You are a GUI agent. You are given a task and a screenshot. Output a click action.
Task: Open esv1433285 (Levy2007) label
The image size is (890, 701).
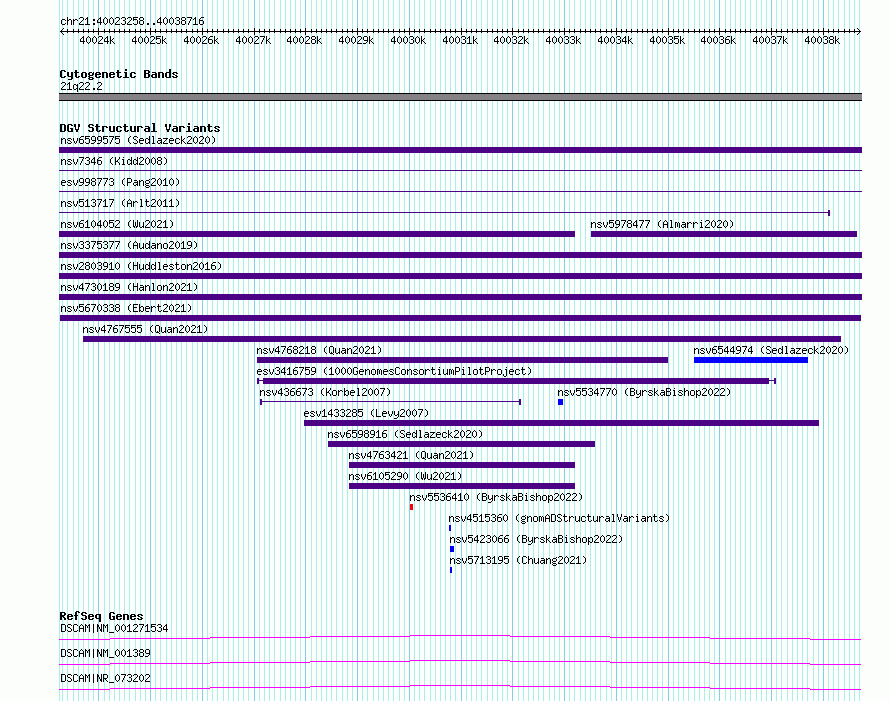(366, 413)
